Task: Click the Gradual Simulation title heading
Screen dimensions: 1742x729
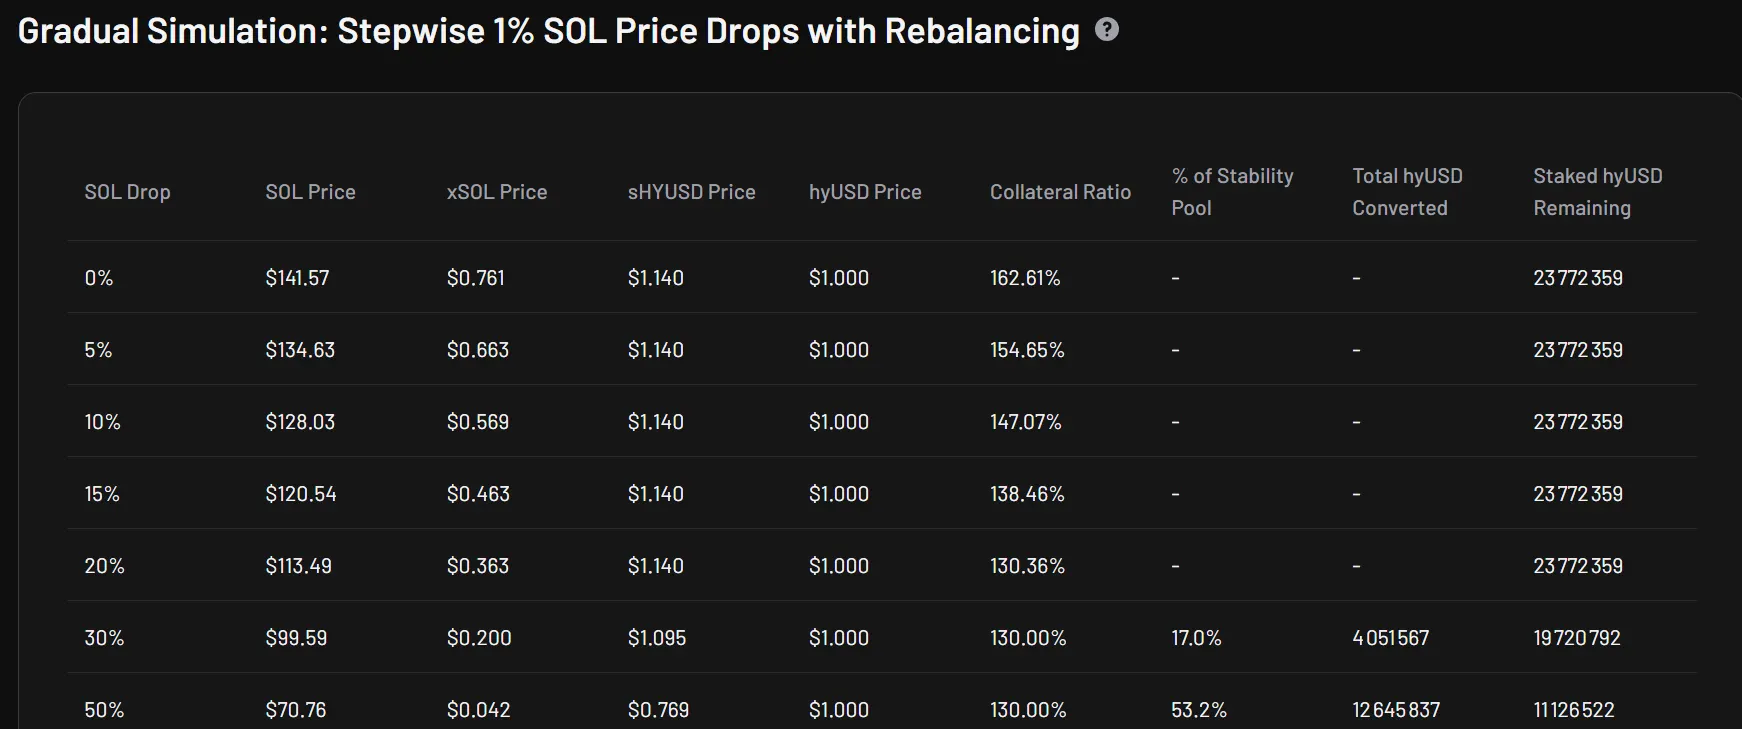Action: 548,31
